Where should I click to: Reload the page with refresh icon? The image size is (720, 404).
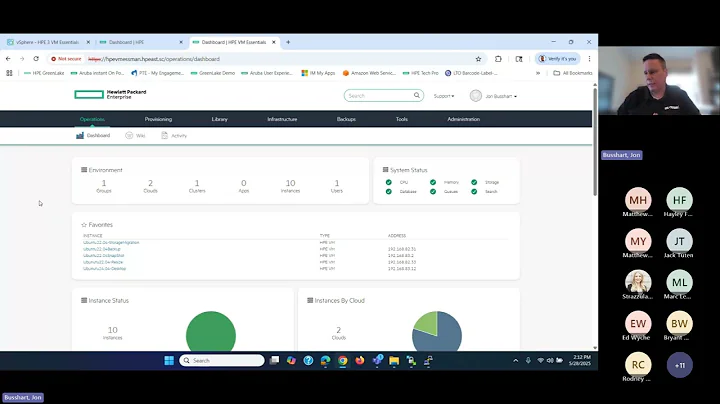tap(36, 59)
